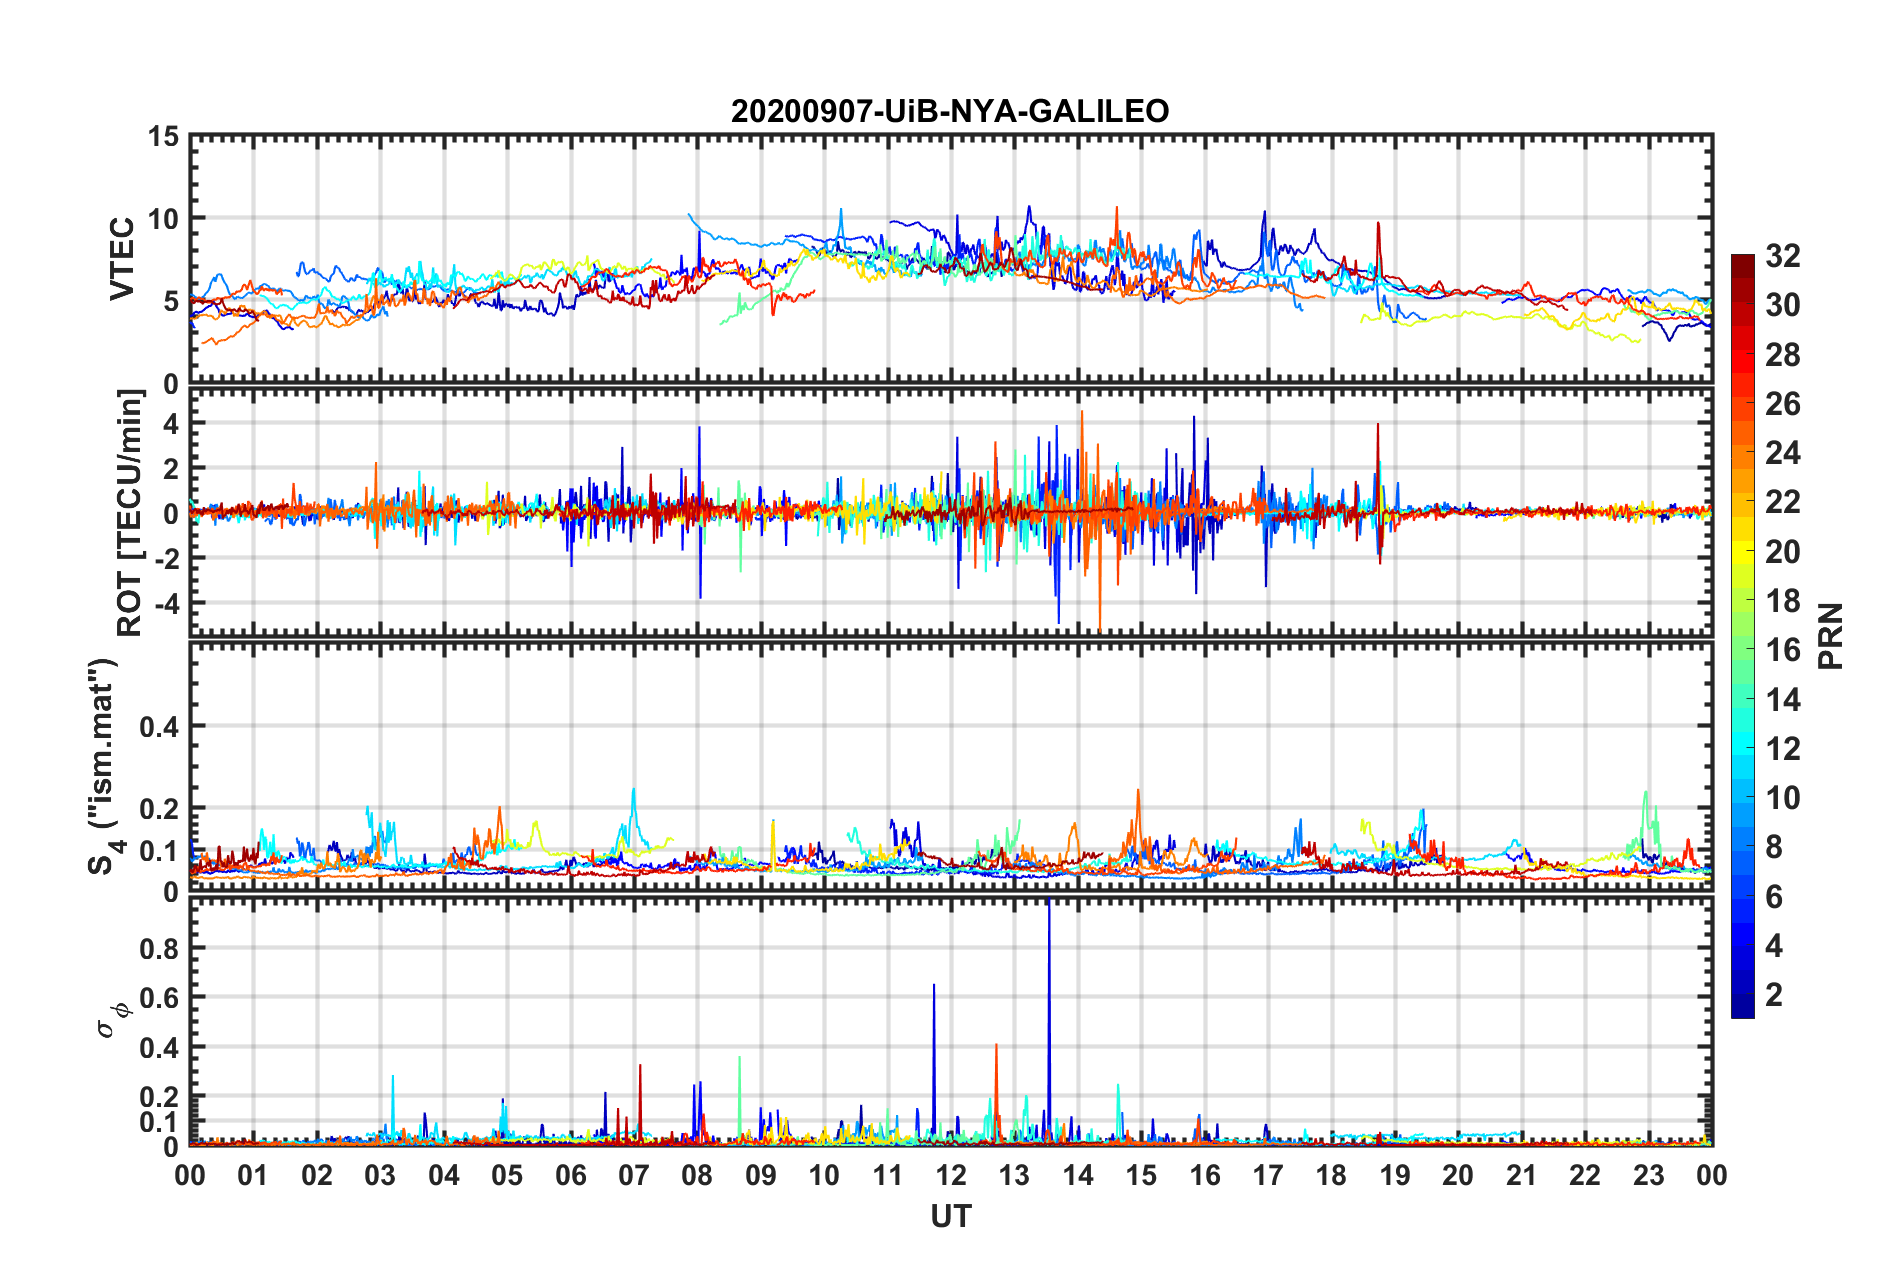The width and height of the screenshot is (1902, 1272).
Task: Click the VTEC y-axis label
Action: [122, 259]
